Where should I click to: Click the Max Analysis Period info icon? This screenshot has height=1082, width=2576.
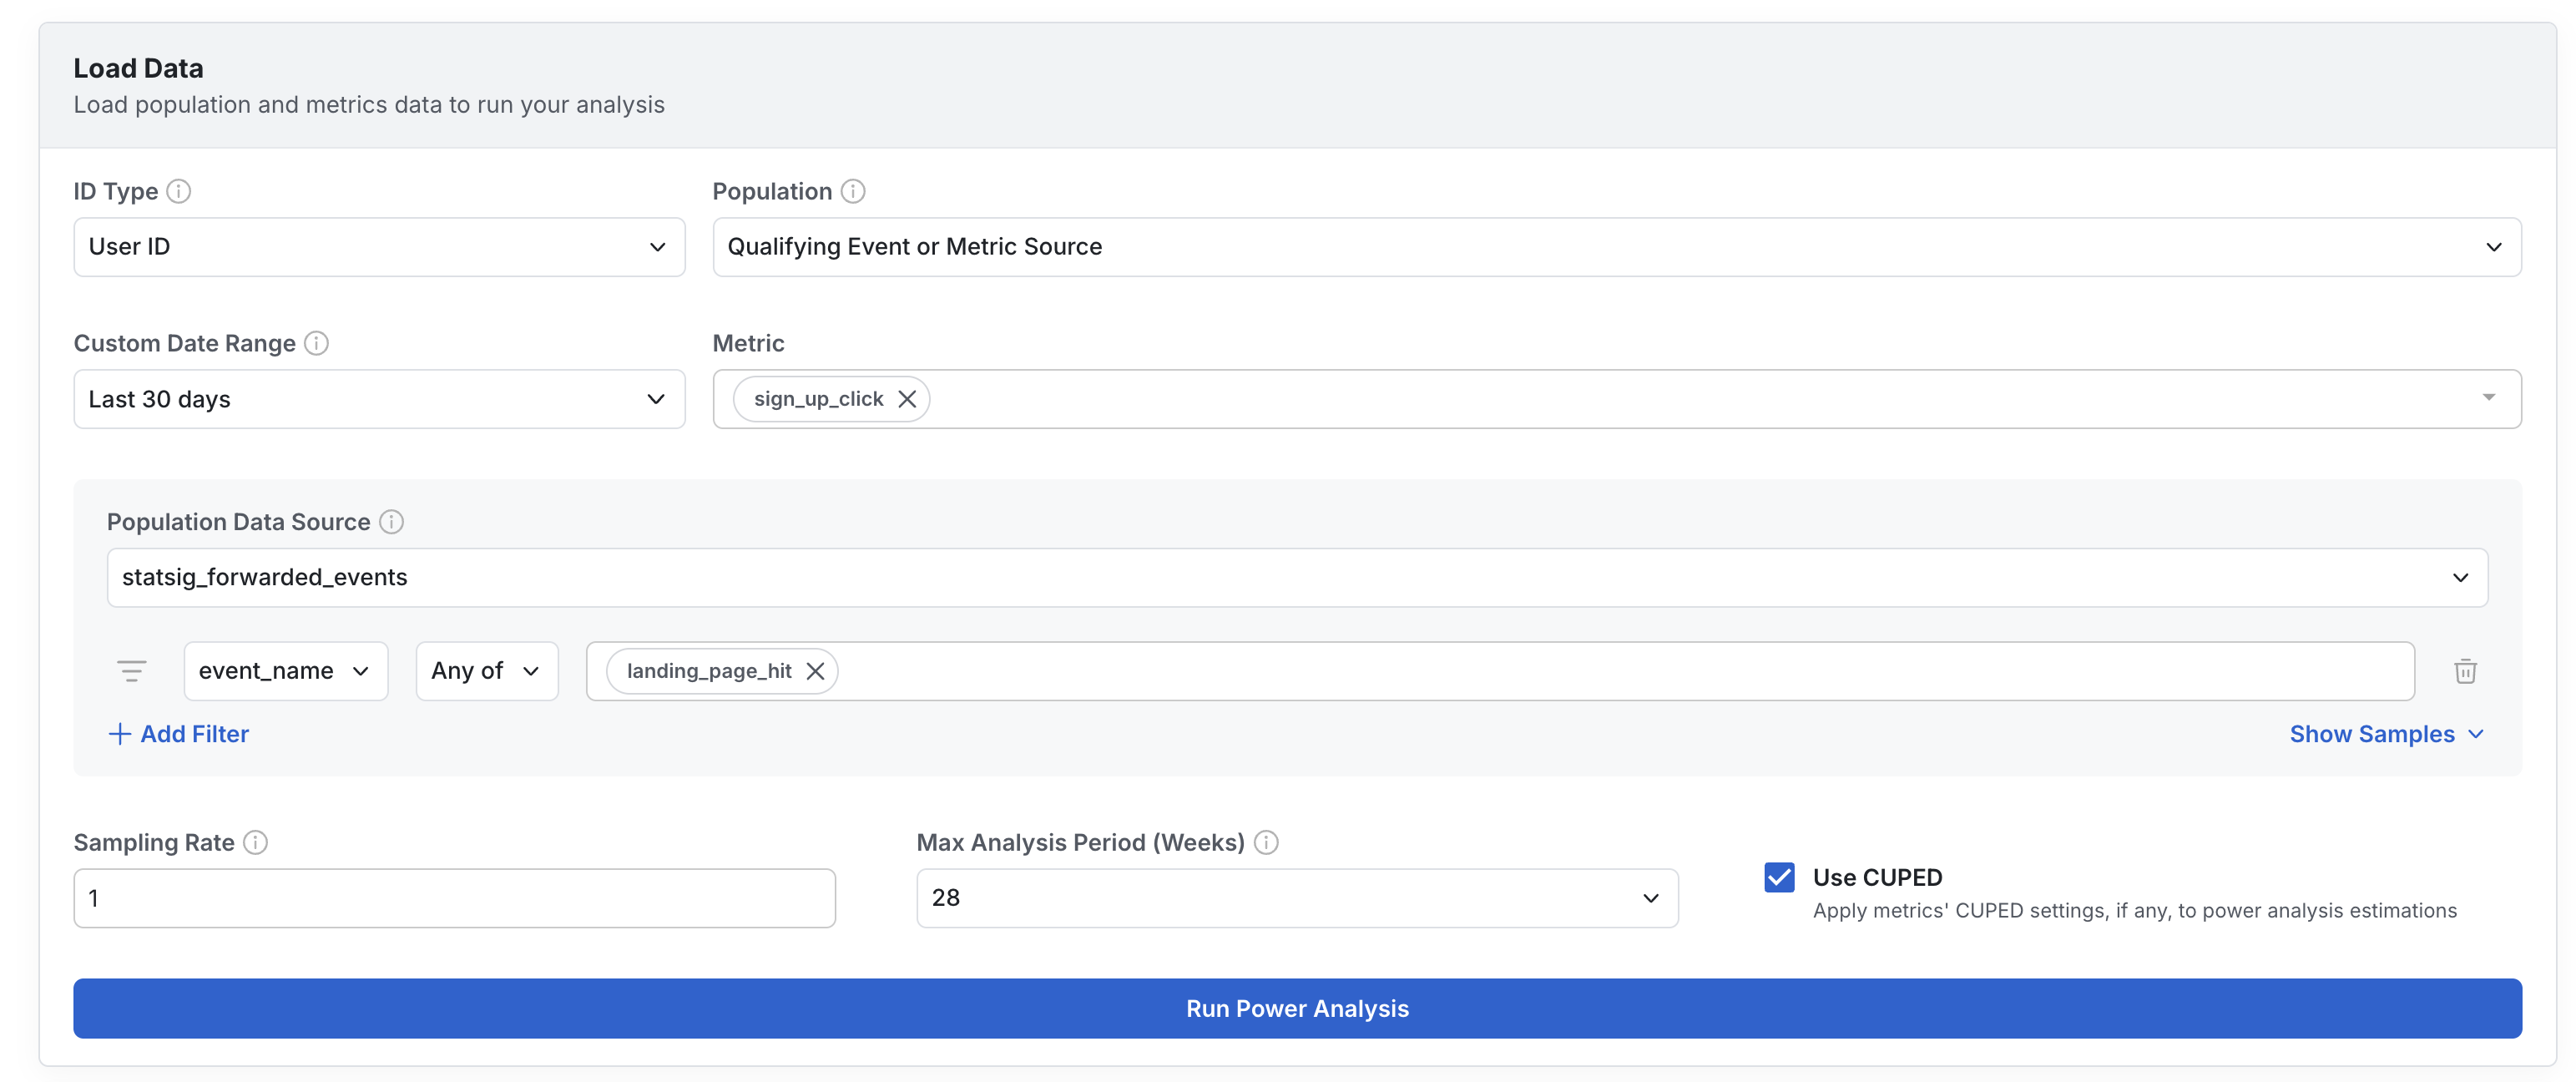1266,842
